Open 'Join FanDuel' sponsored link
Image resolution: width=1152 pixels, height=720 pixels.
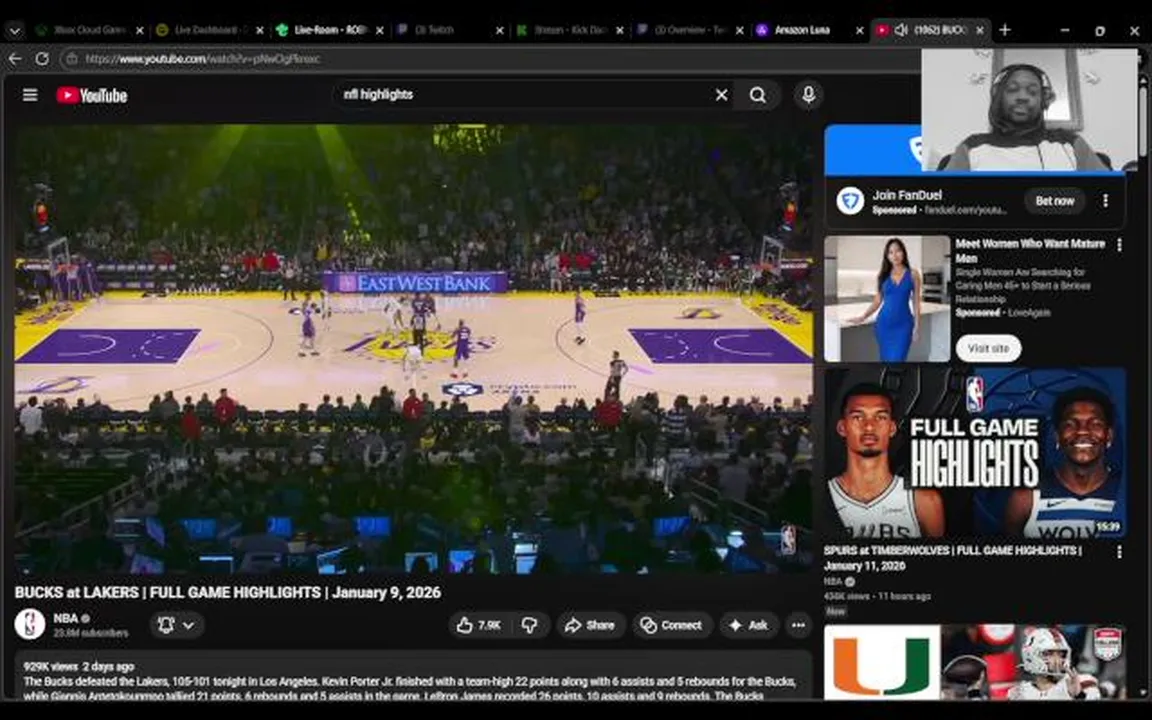pos(907,195)
